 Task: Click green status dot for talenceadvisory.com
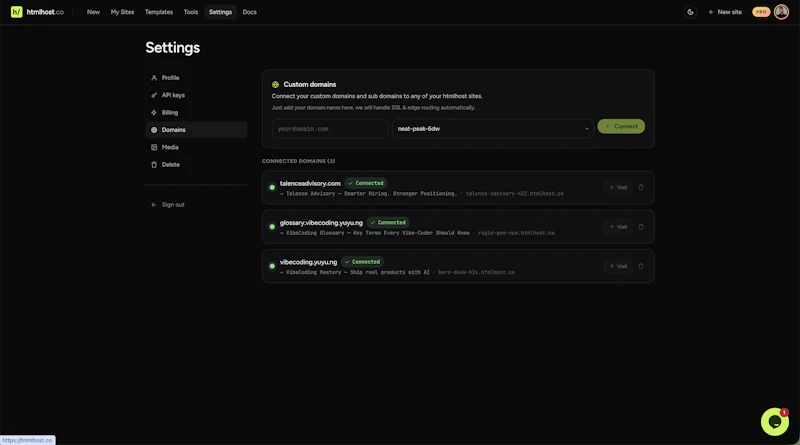(x=272, y=187)
